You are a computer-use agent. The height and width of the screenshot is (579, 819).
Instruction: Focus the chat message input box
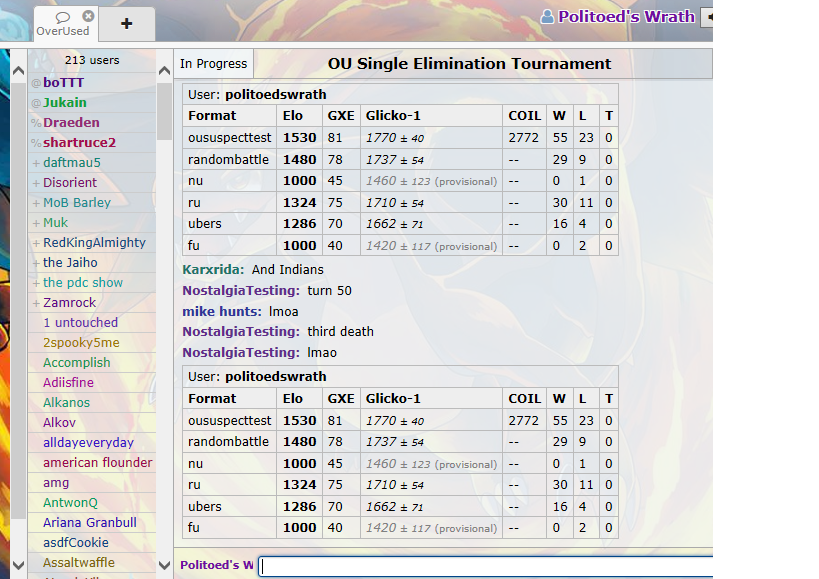(x=485, y=566)
